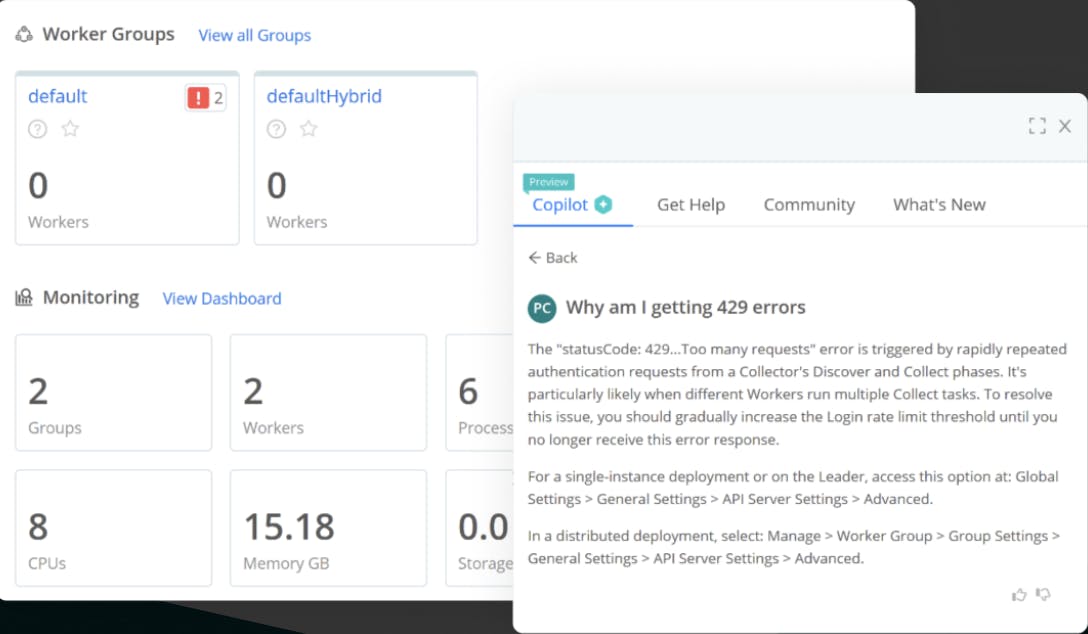This screenshot has width=1088, height=634.
Task: Click the Monitoring section chart icon
Action: (24, 298)
